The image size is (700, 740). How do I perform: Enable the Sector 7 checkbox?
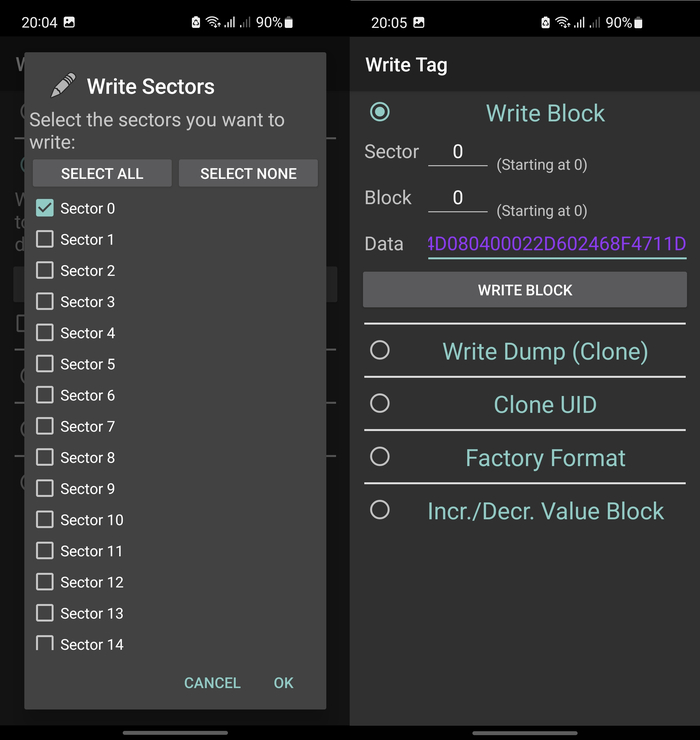tap(45, 426)
